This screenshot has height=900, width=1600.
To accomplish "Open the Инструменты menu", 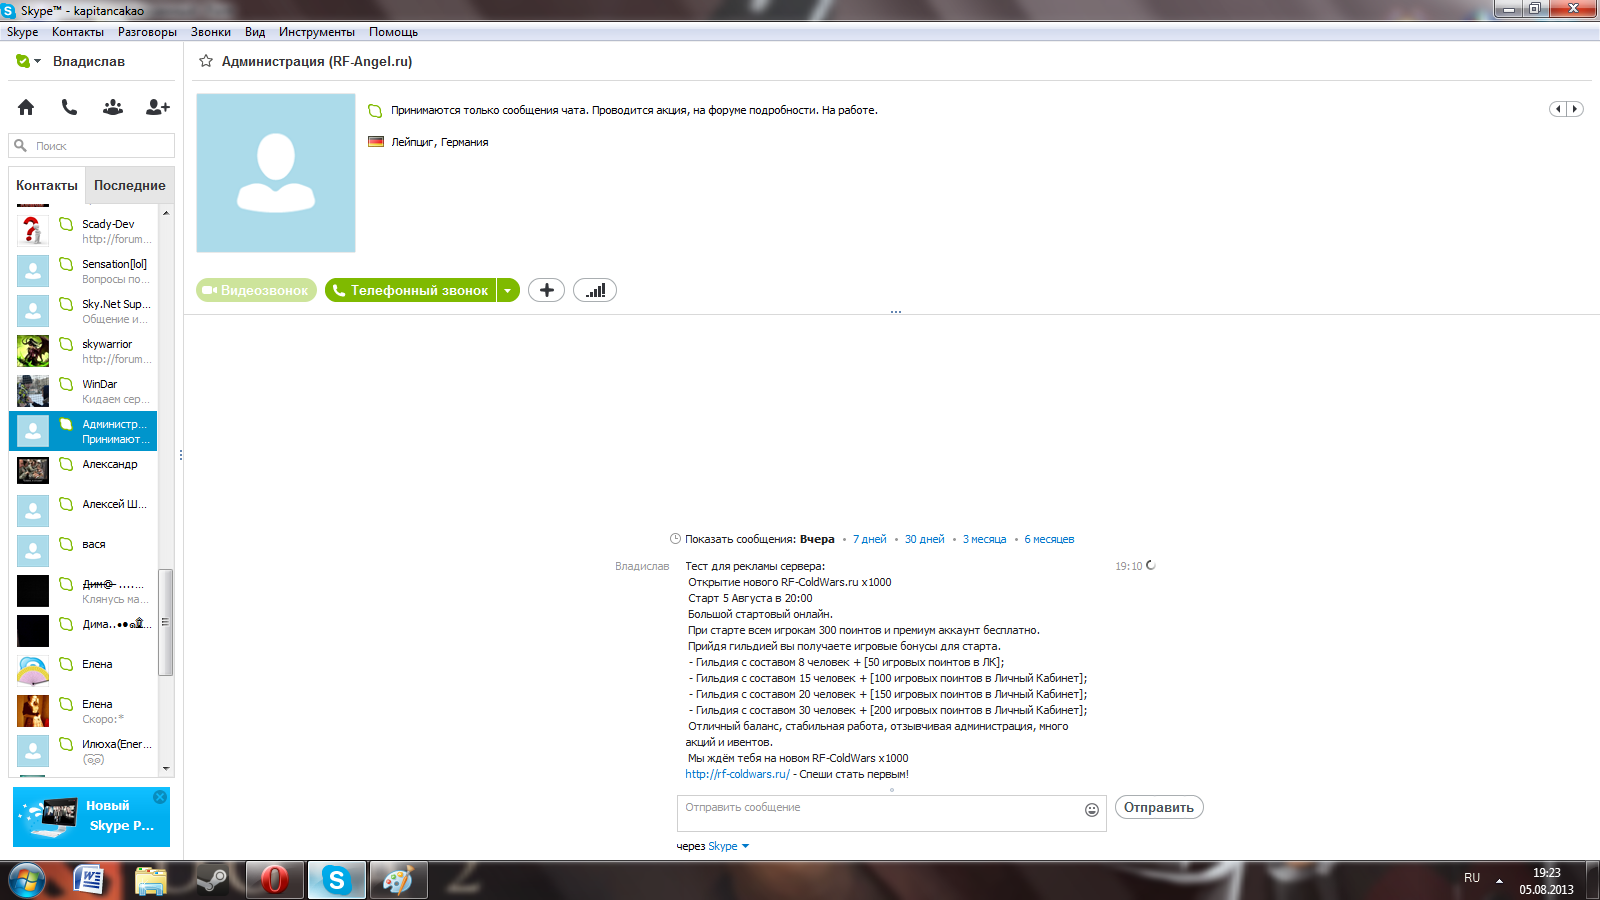I will coord(317,32).
